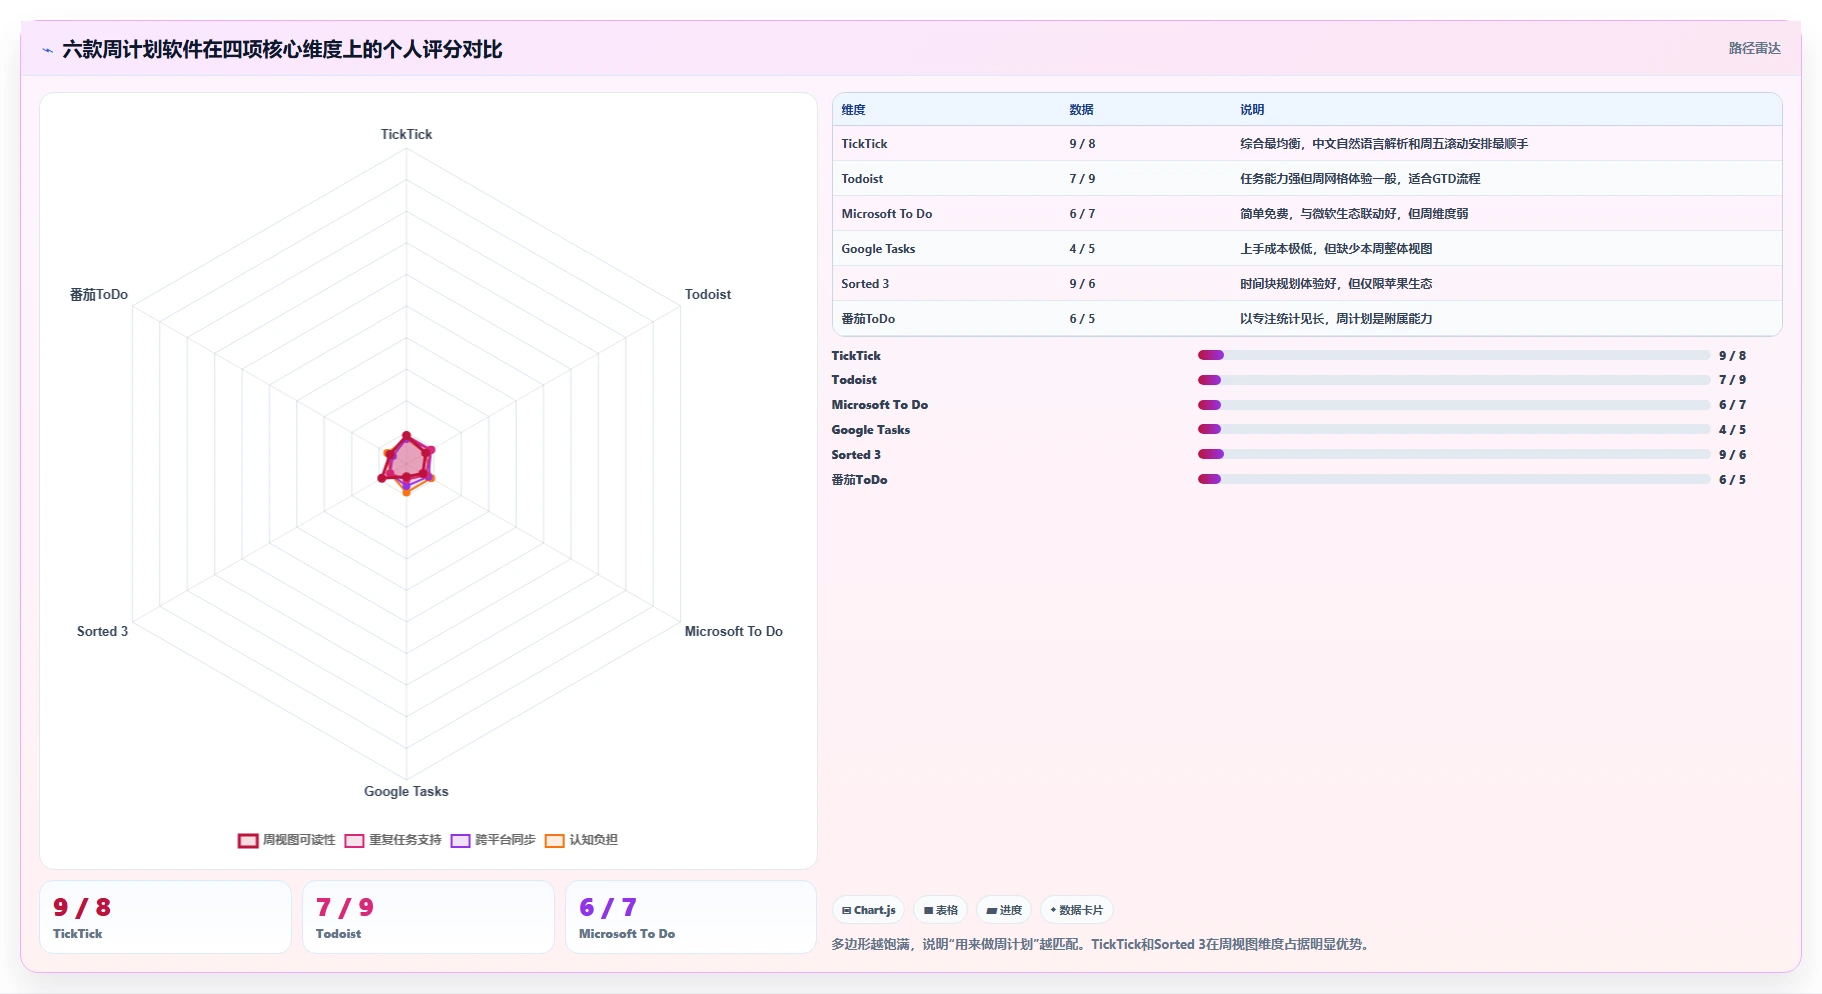Click the 表格 tag chip
This screenshot has height=994, width=1822.
(x=940, y=910)
